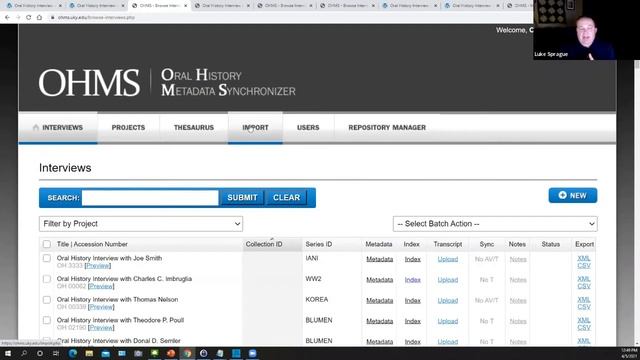Image resolution: width=640 pixels, height=360 pixels.
Task: Click the KOREA series ID cell
Action: (x=317, y=300)
